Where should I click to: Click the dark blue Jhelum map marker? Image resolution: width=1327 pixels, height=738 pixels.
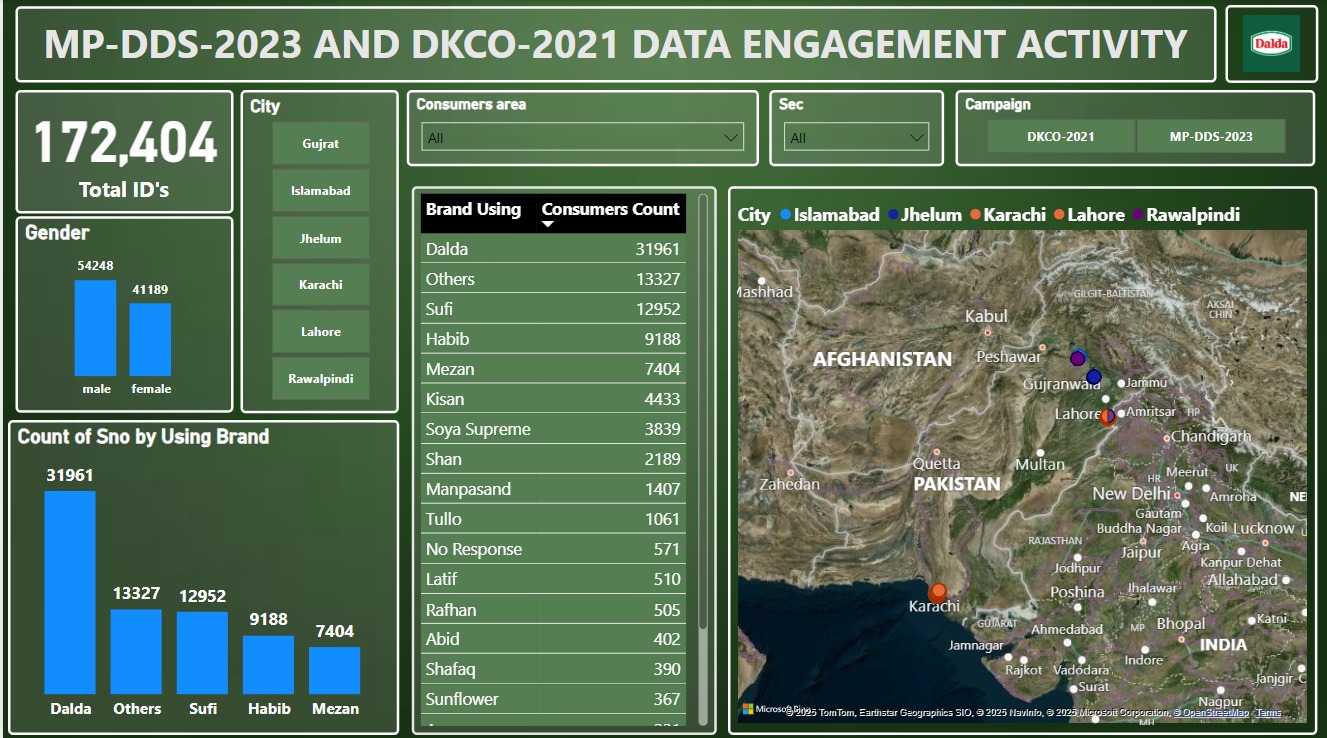(1093, 377)
